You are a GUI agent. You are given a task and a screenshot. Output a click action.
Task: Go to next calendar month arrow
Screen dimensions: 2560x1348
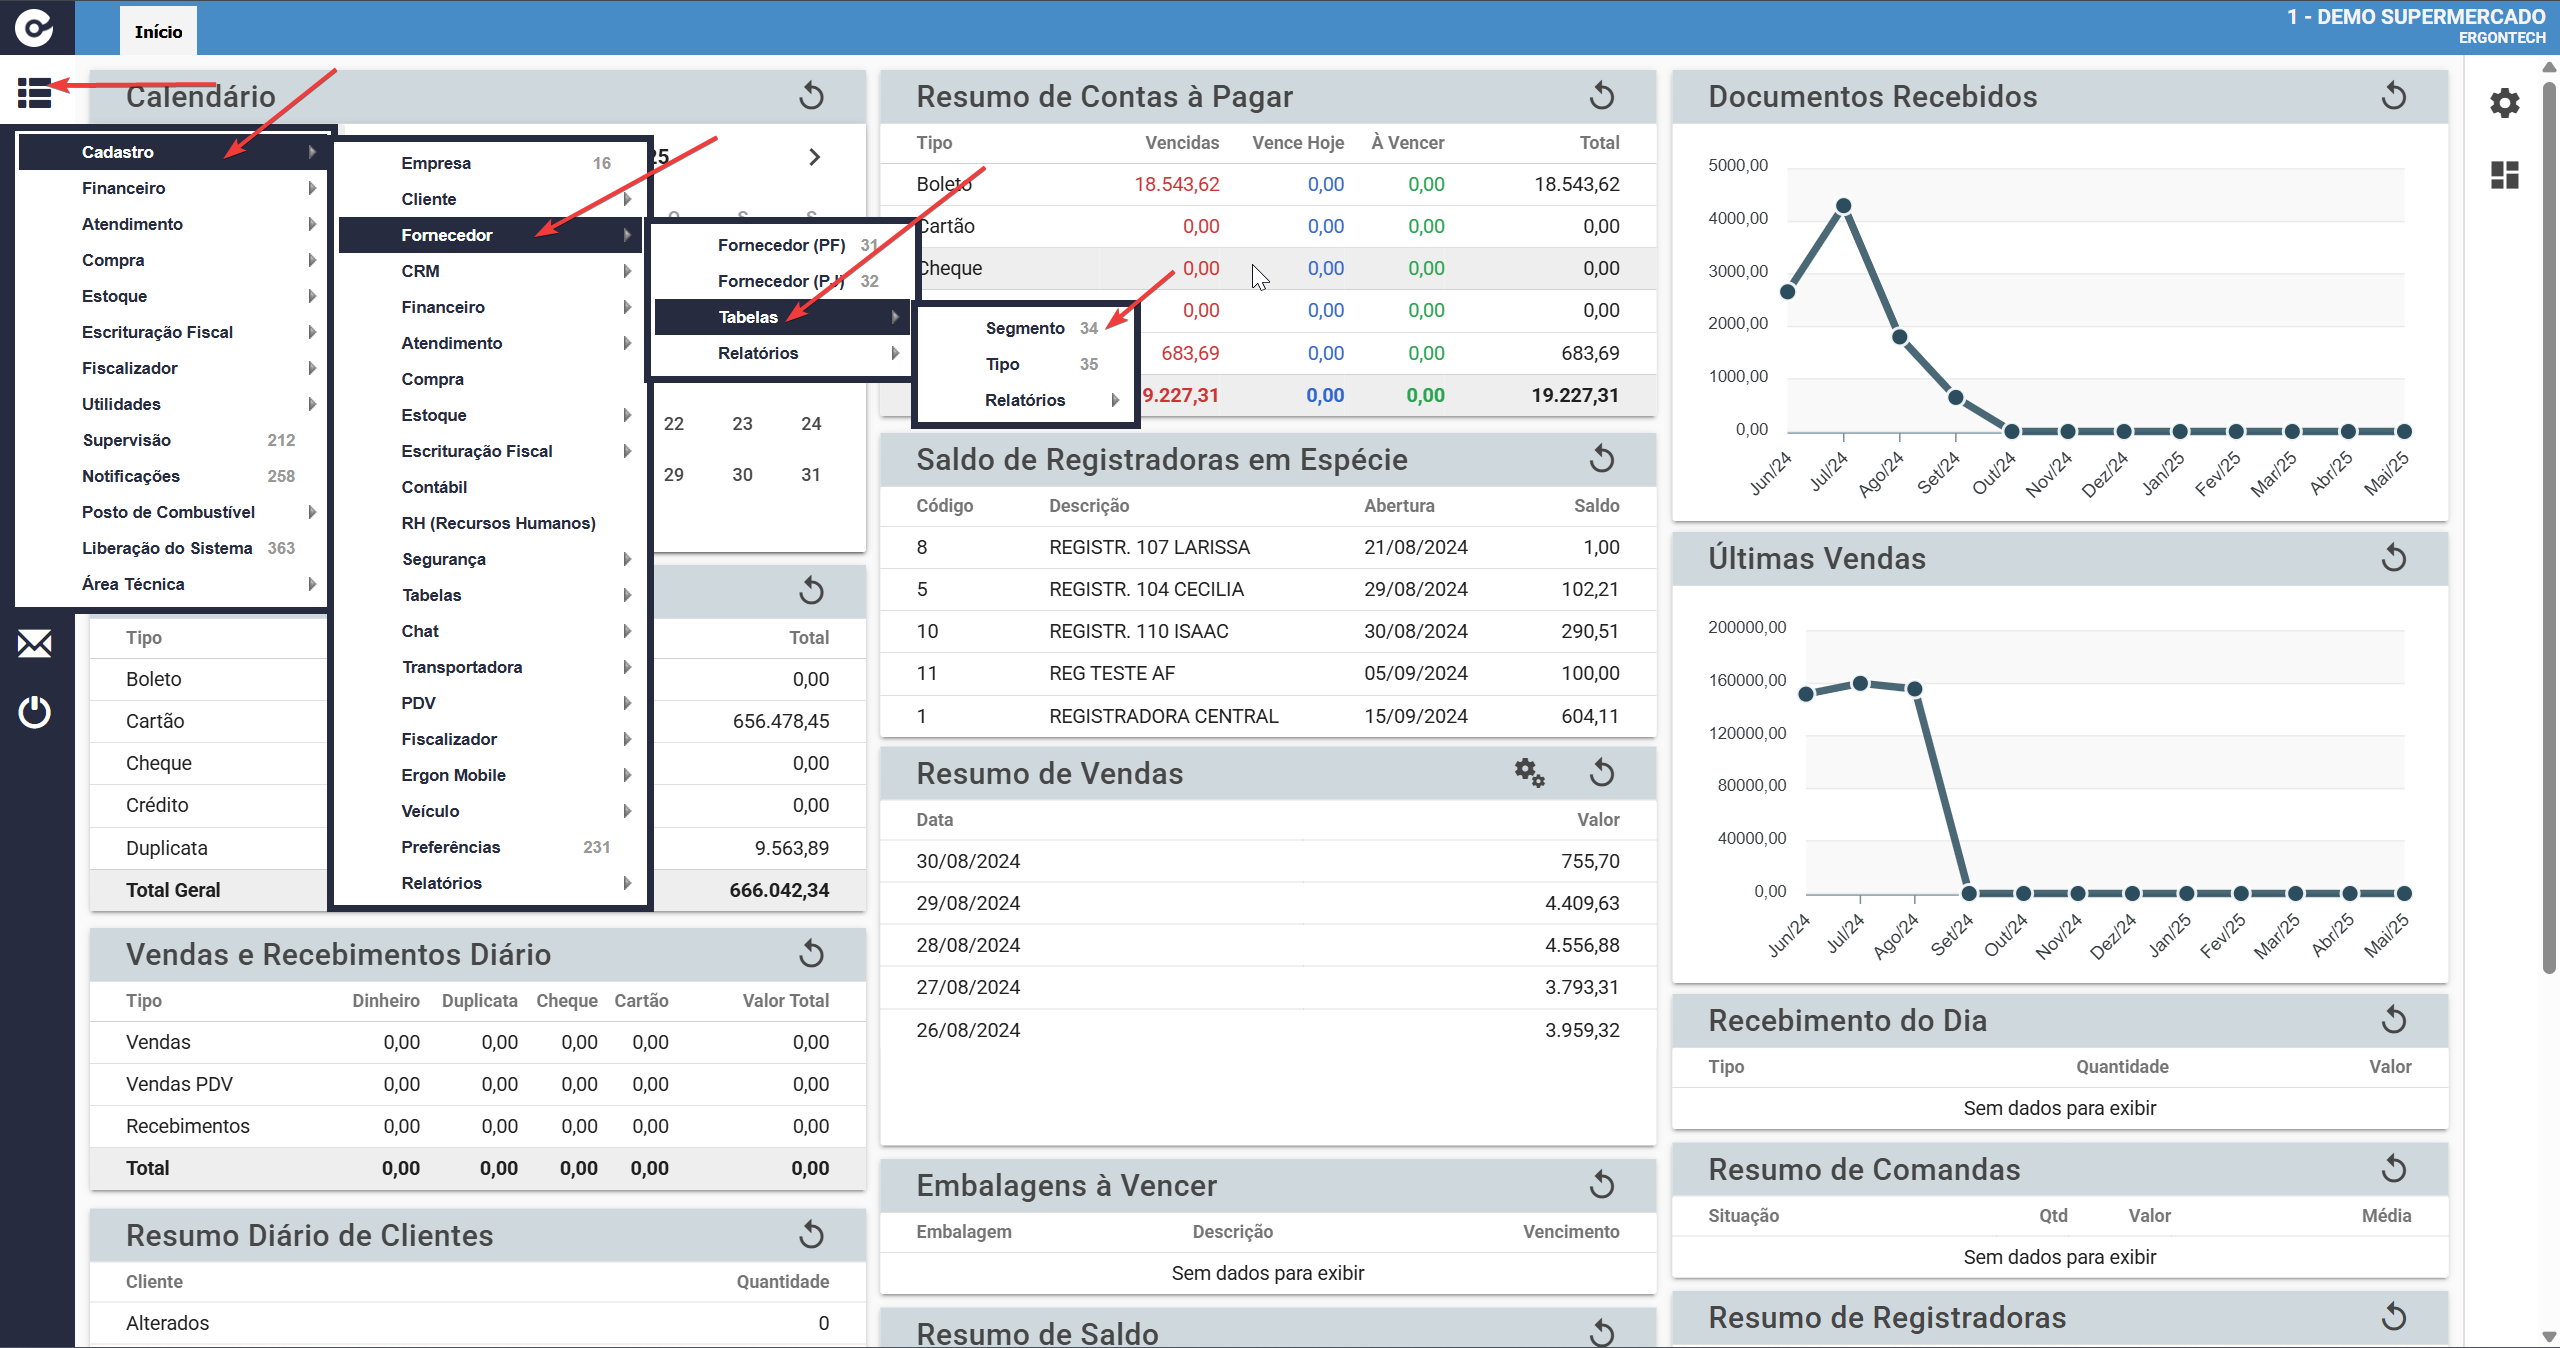pyautogui.click(x=814, y=157)
